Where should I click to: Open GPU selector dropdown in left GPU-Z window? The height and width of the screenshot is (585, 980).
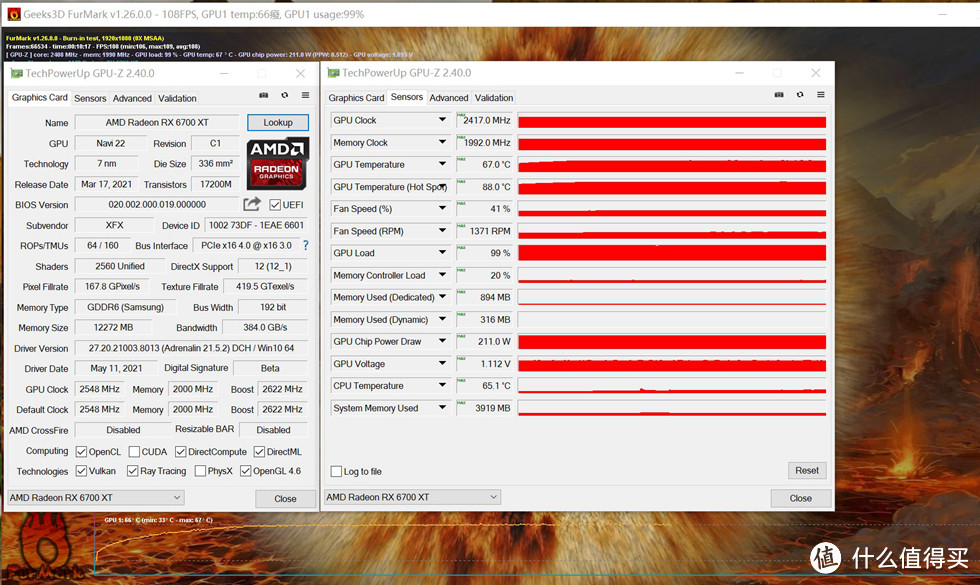96,498
